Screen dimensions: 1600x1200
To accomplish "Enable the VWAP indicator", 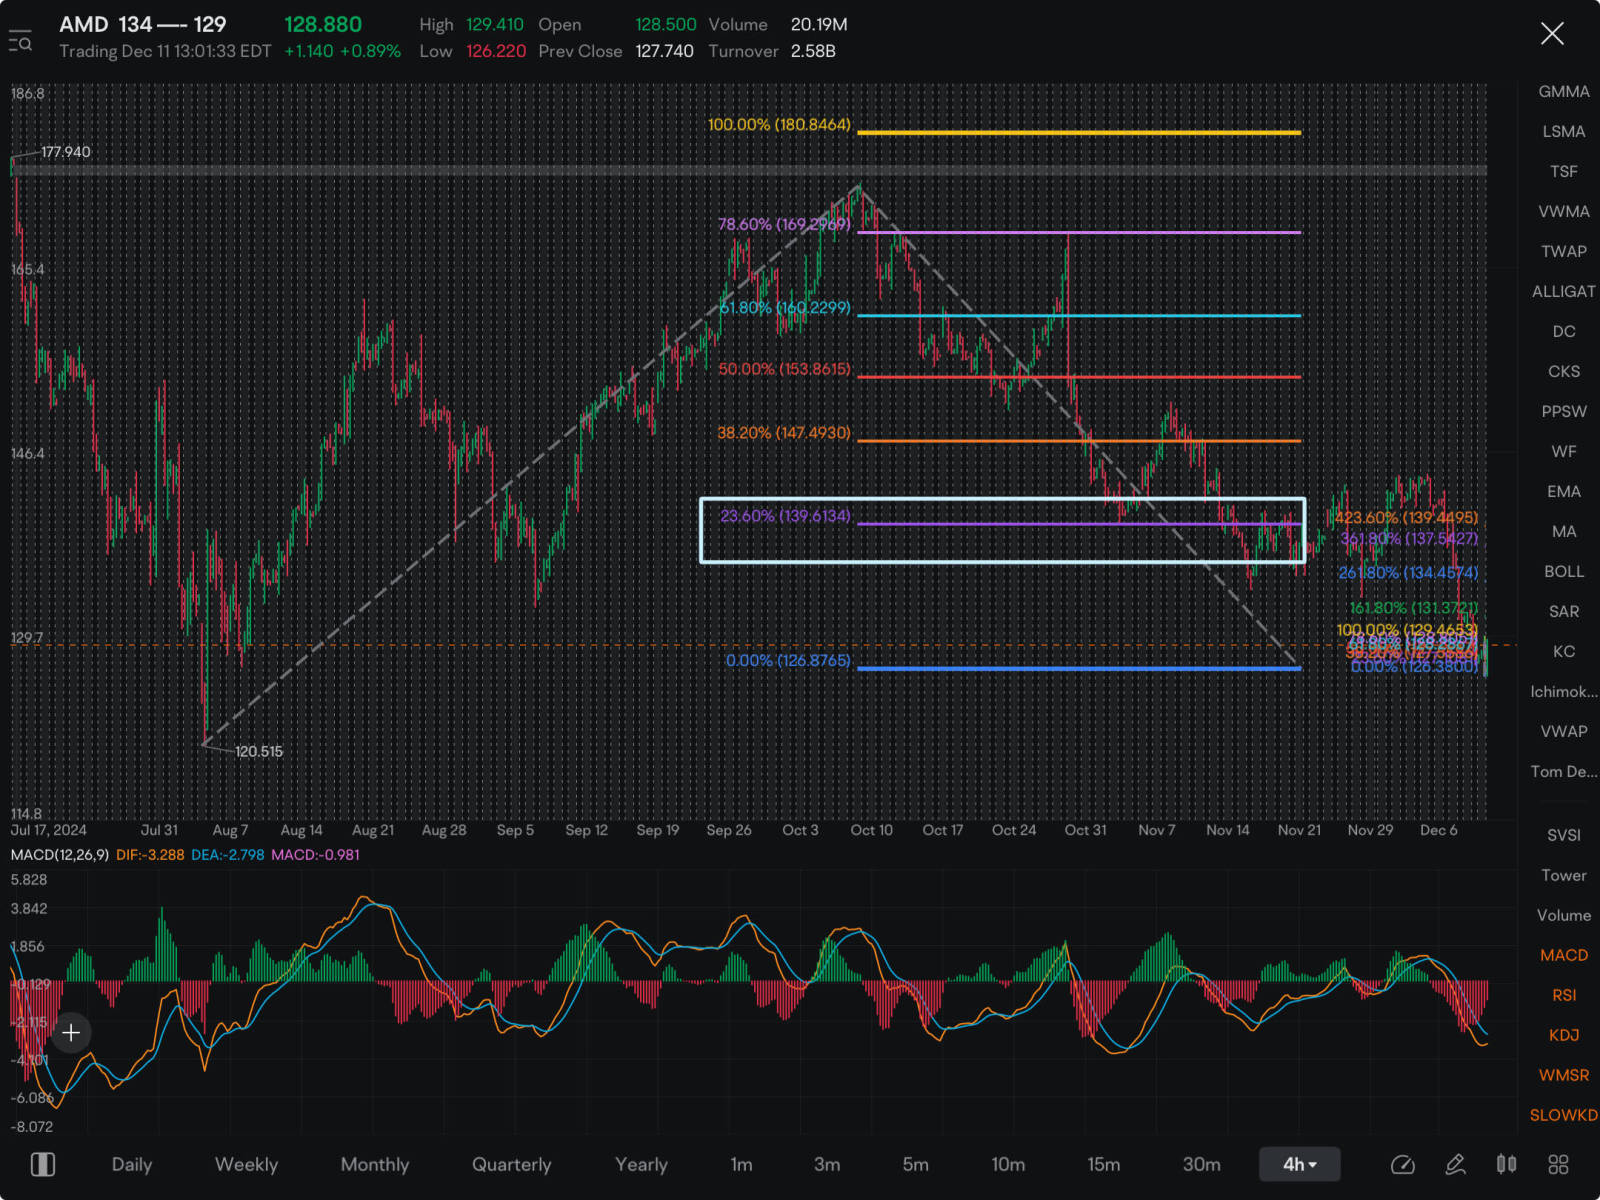I will click(1564, 731).
